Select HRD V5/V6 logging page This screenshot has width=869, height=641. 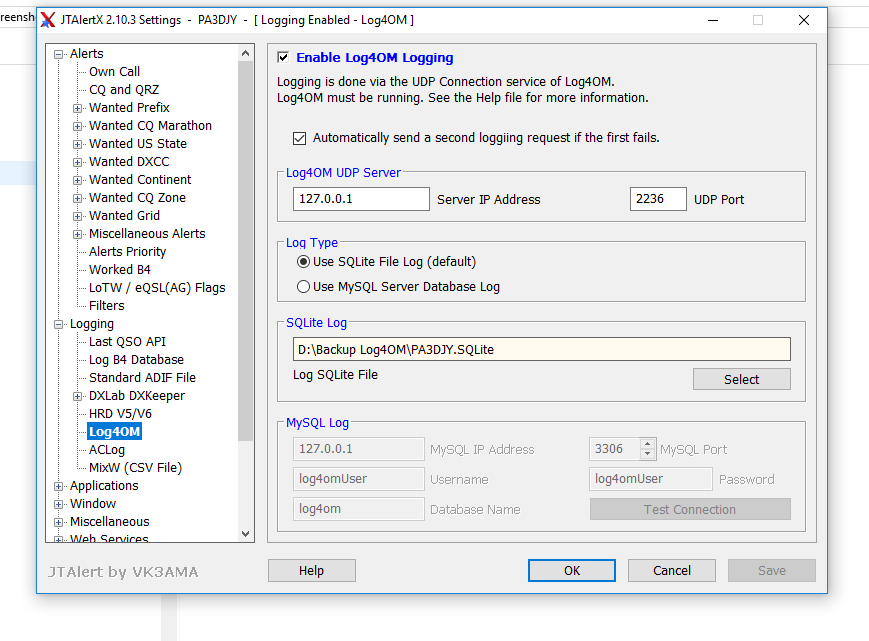(120, 414)
